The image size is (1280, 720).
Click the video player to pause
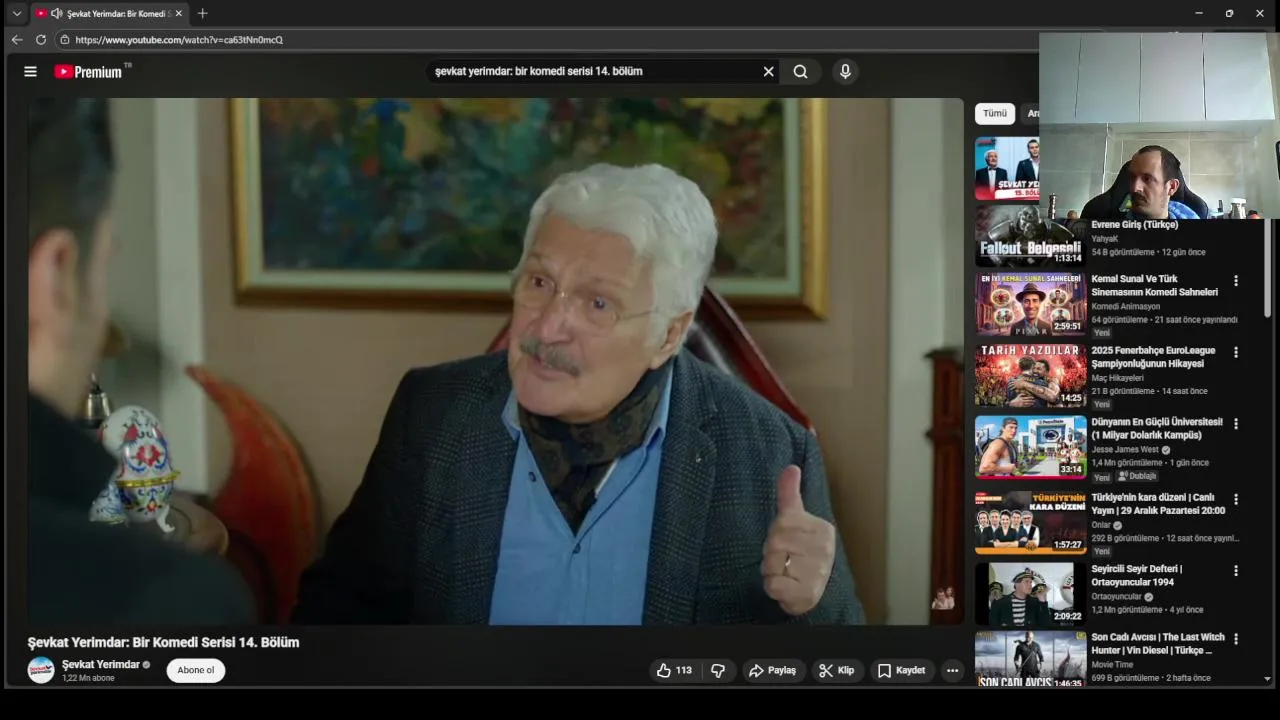coord(495,361)
